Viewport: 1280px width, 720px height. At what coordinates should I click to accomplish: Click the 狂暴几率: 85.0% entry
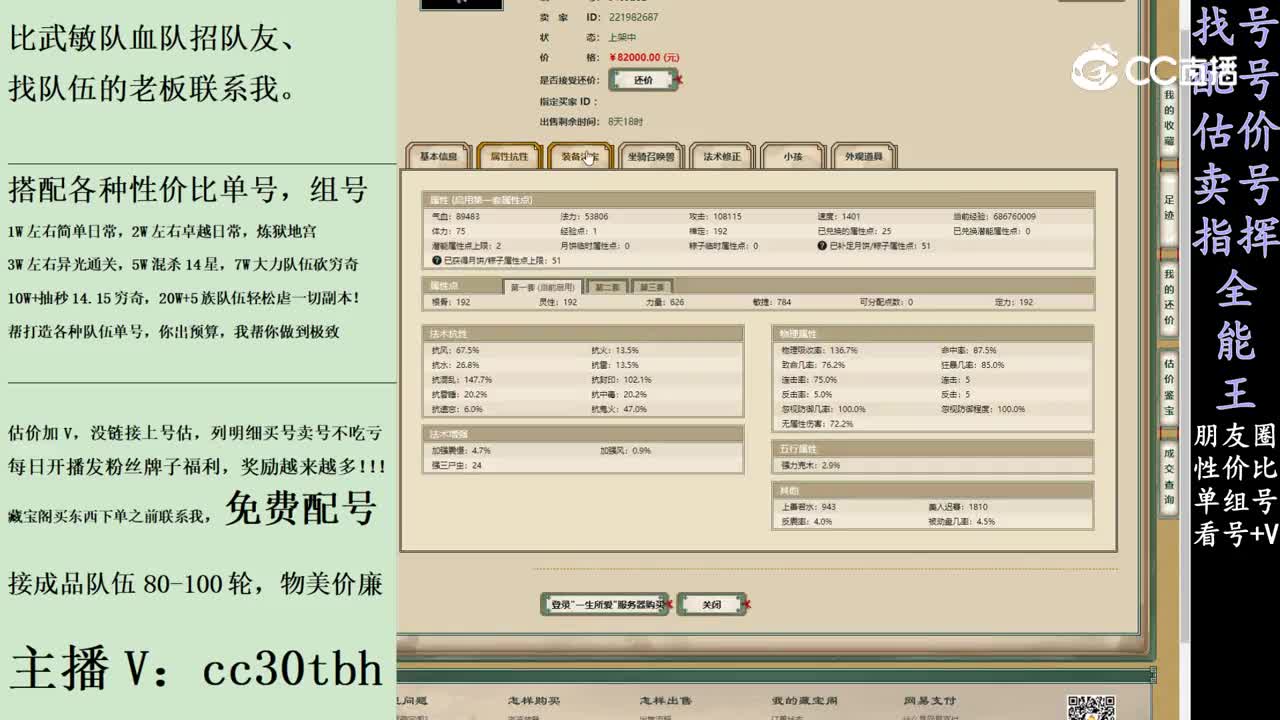click(x=973, y=365)
